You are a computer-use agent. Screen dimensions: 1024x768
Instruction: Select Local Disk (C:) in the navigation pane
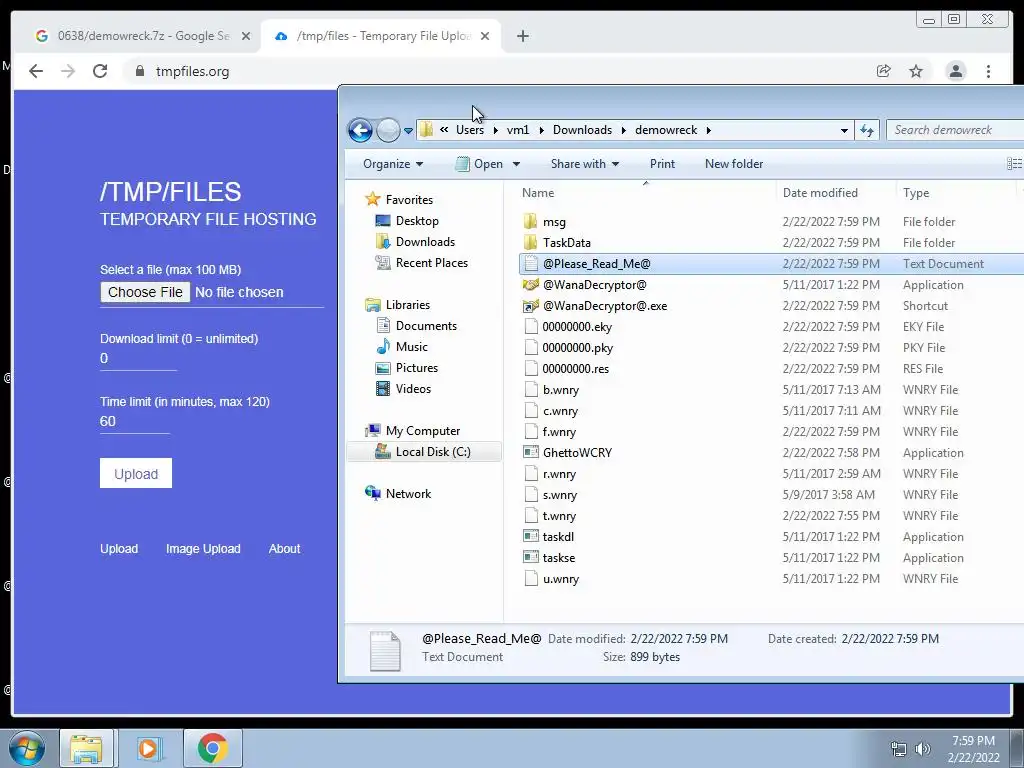pos(432,452)
